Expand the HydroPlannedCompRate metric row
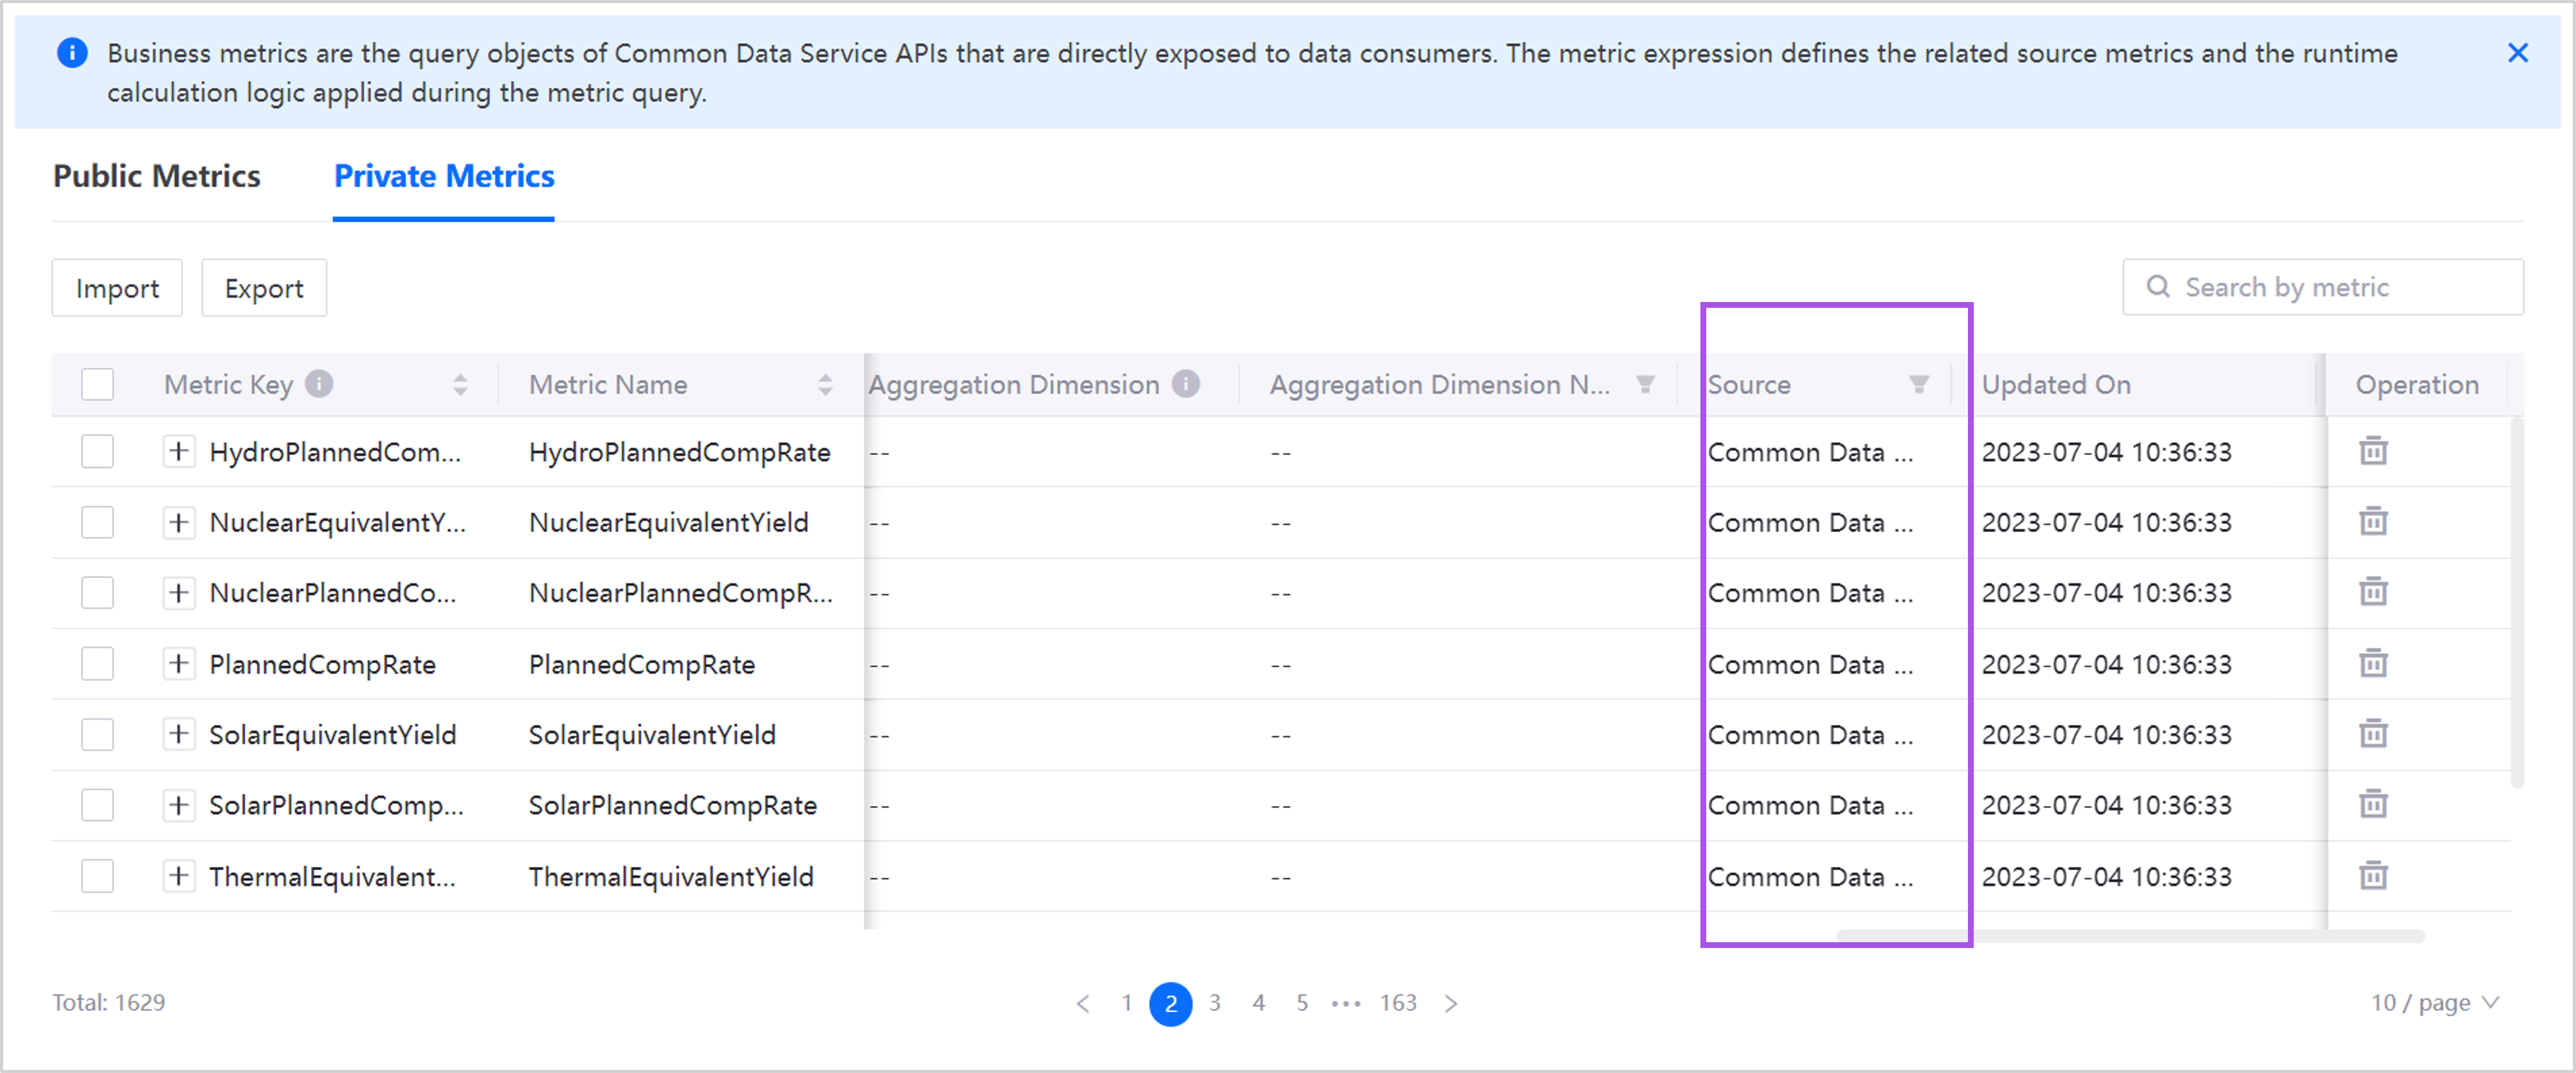 178,452
